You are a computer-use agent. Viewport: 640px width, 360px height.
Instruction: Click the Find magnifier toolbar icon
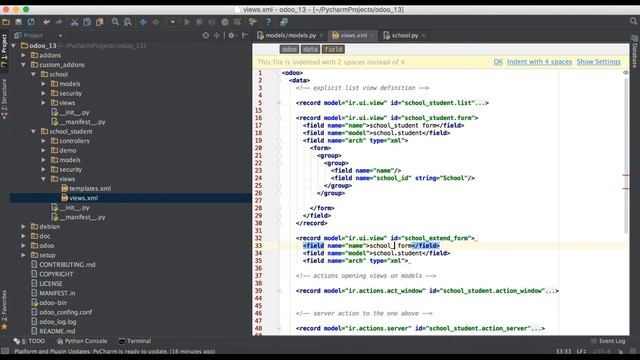115,22
